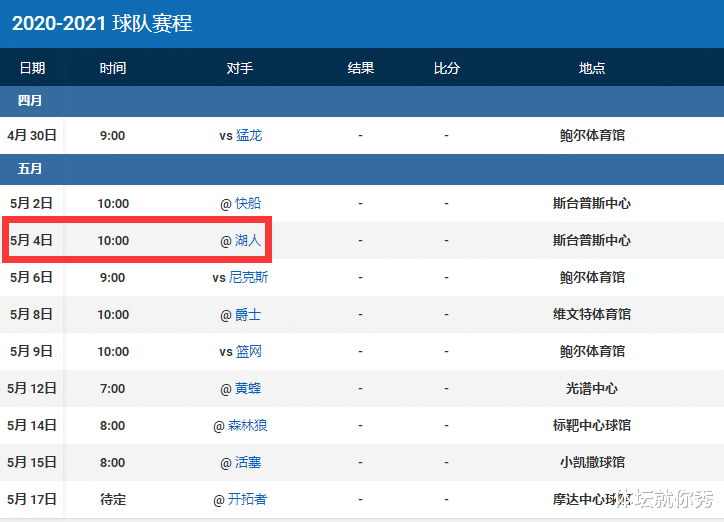Open the 开拓者 team link
This screenshot has width=724, height=522.
247,499
